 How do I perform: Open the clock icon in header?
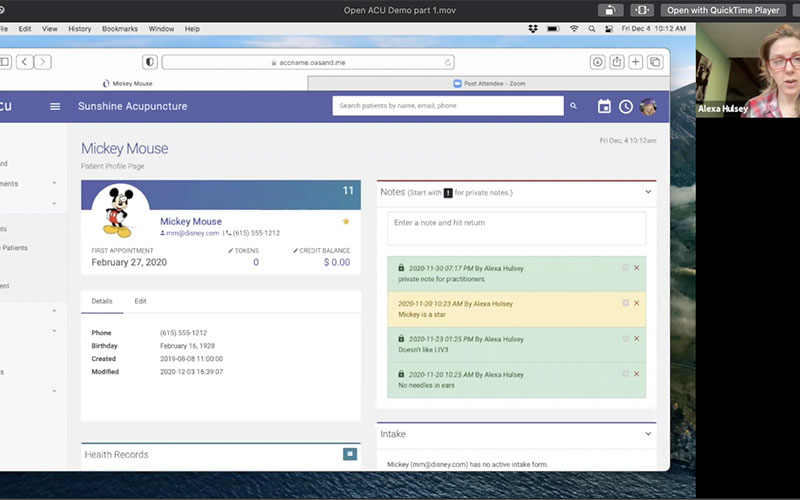626,106
